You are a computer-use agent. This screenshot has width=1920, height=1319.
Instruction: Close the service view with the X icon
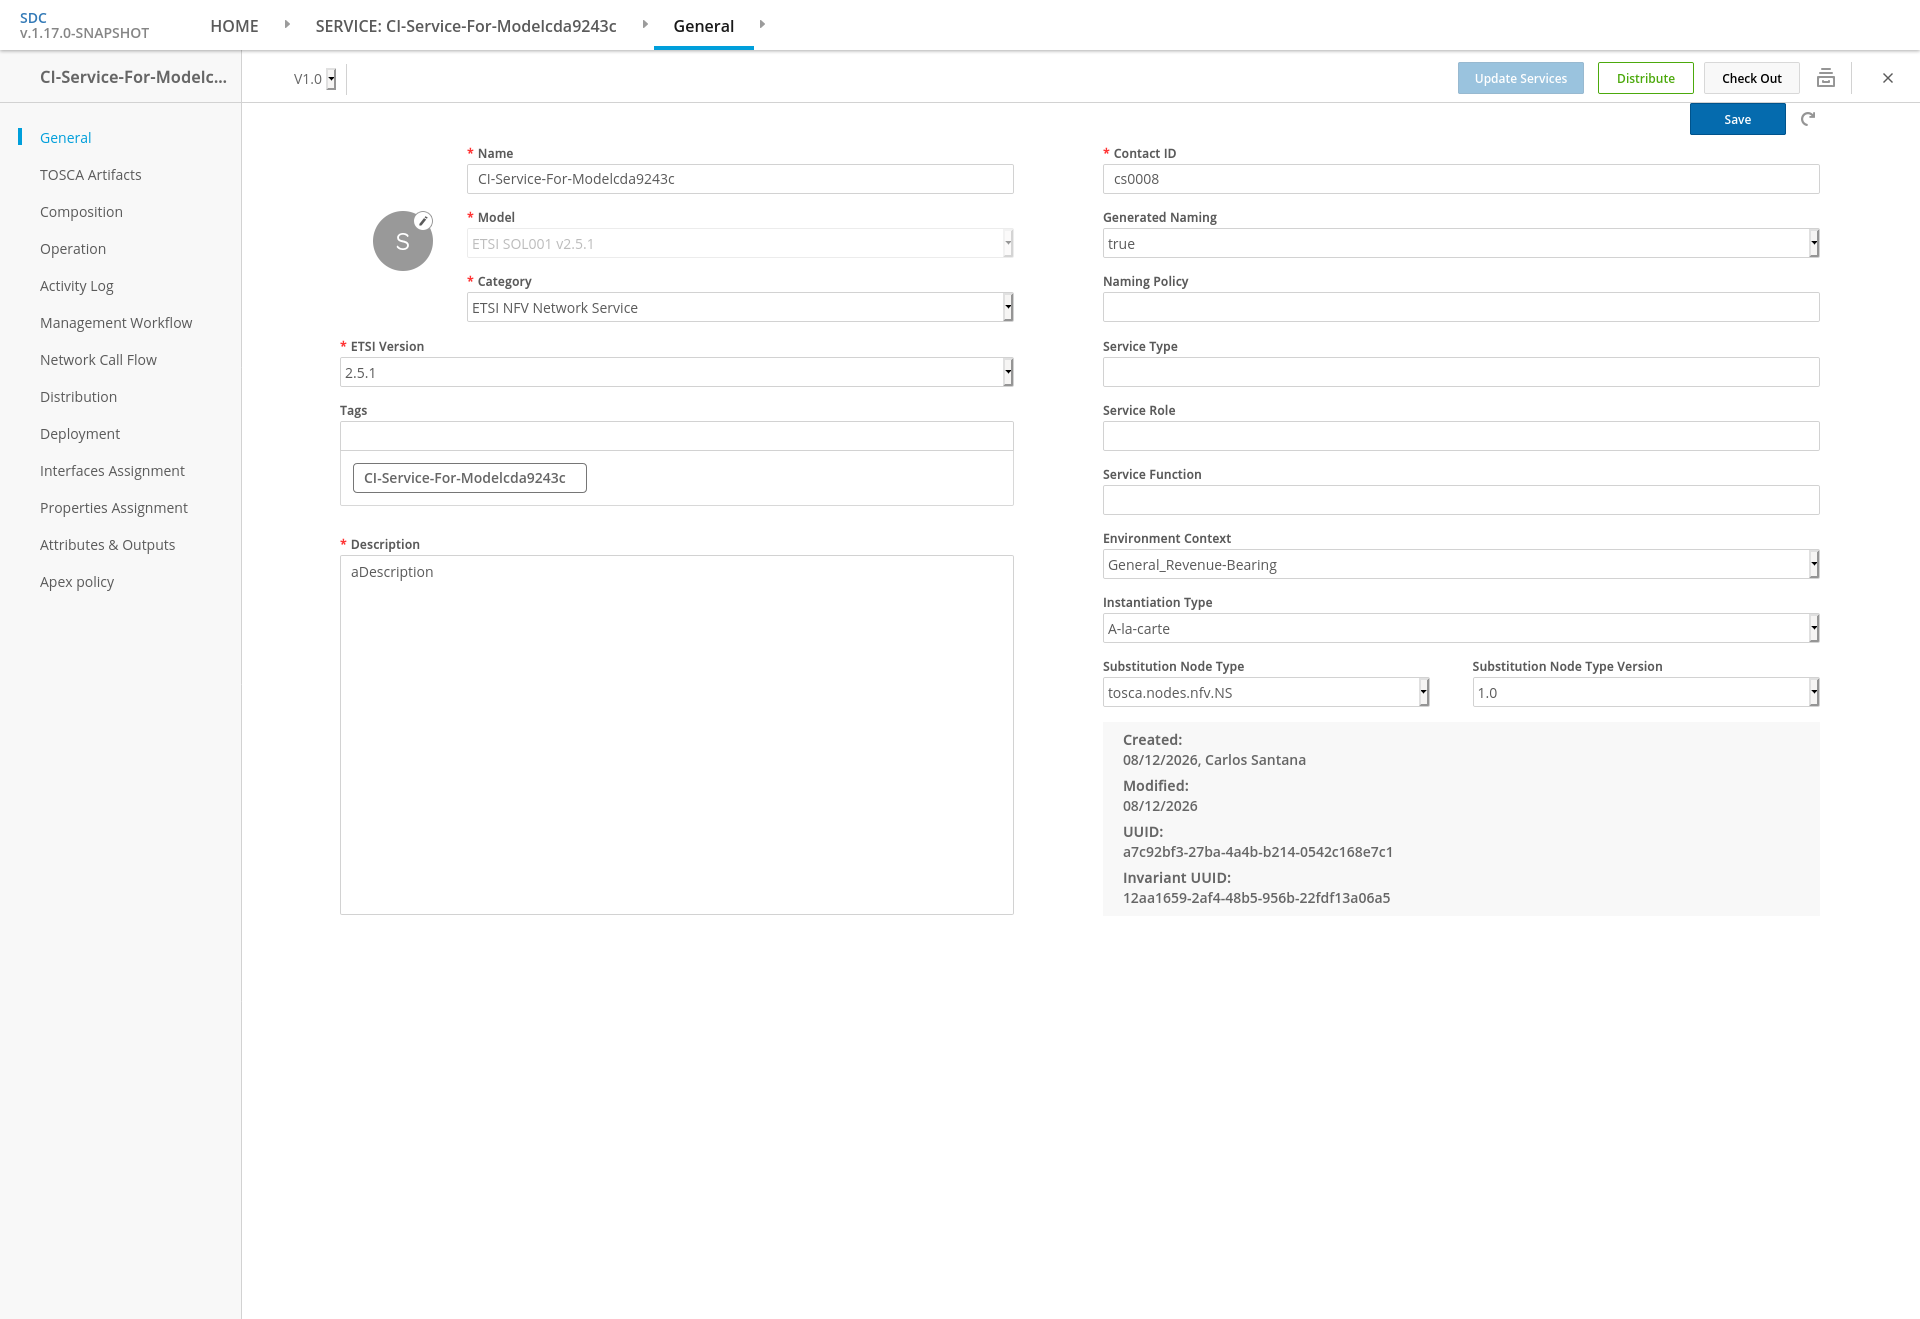tap(1888, 78)
